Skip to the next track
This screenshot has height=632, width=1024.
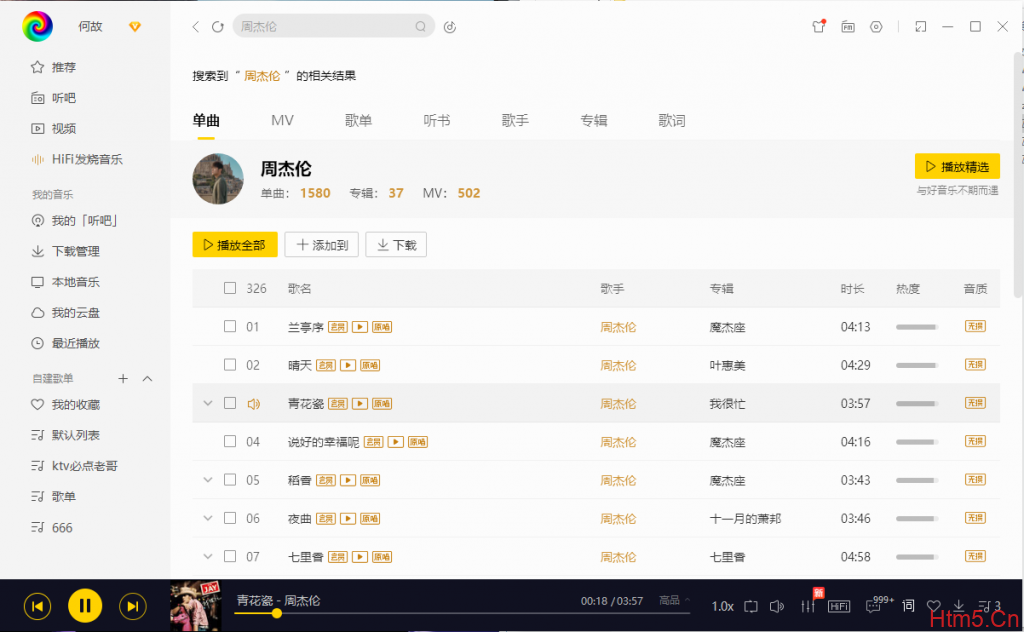pyautogui.click(x=133, y=607)
